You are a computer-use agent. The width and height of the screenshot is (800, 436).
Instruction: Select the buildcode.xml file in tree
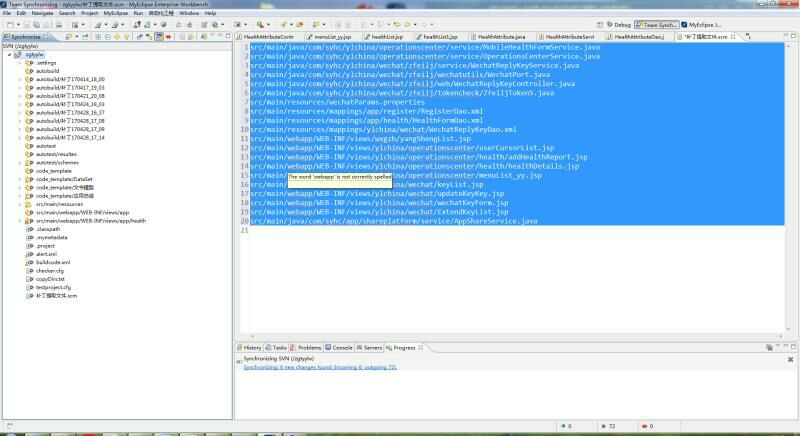click(x=52, y=262)
